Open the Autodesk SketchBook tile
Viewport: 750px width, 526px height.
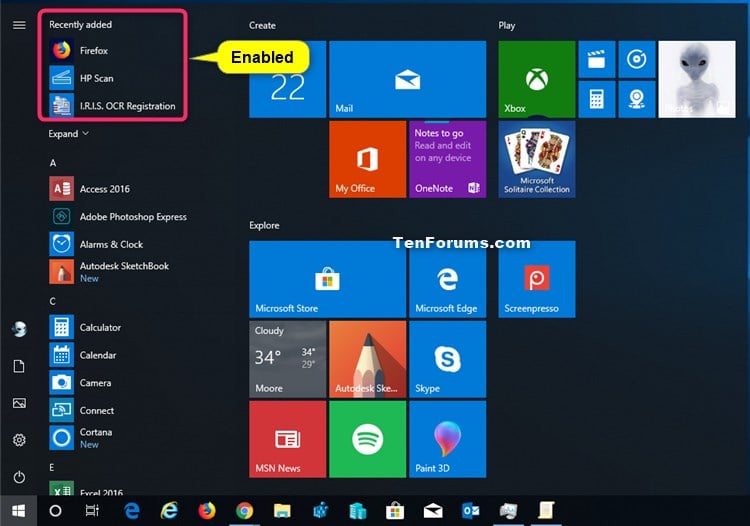367,359
